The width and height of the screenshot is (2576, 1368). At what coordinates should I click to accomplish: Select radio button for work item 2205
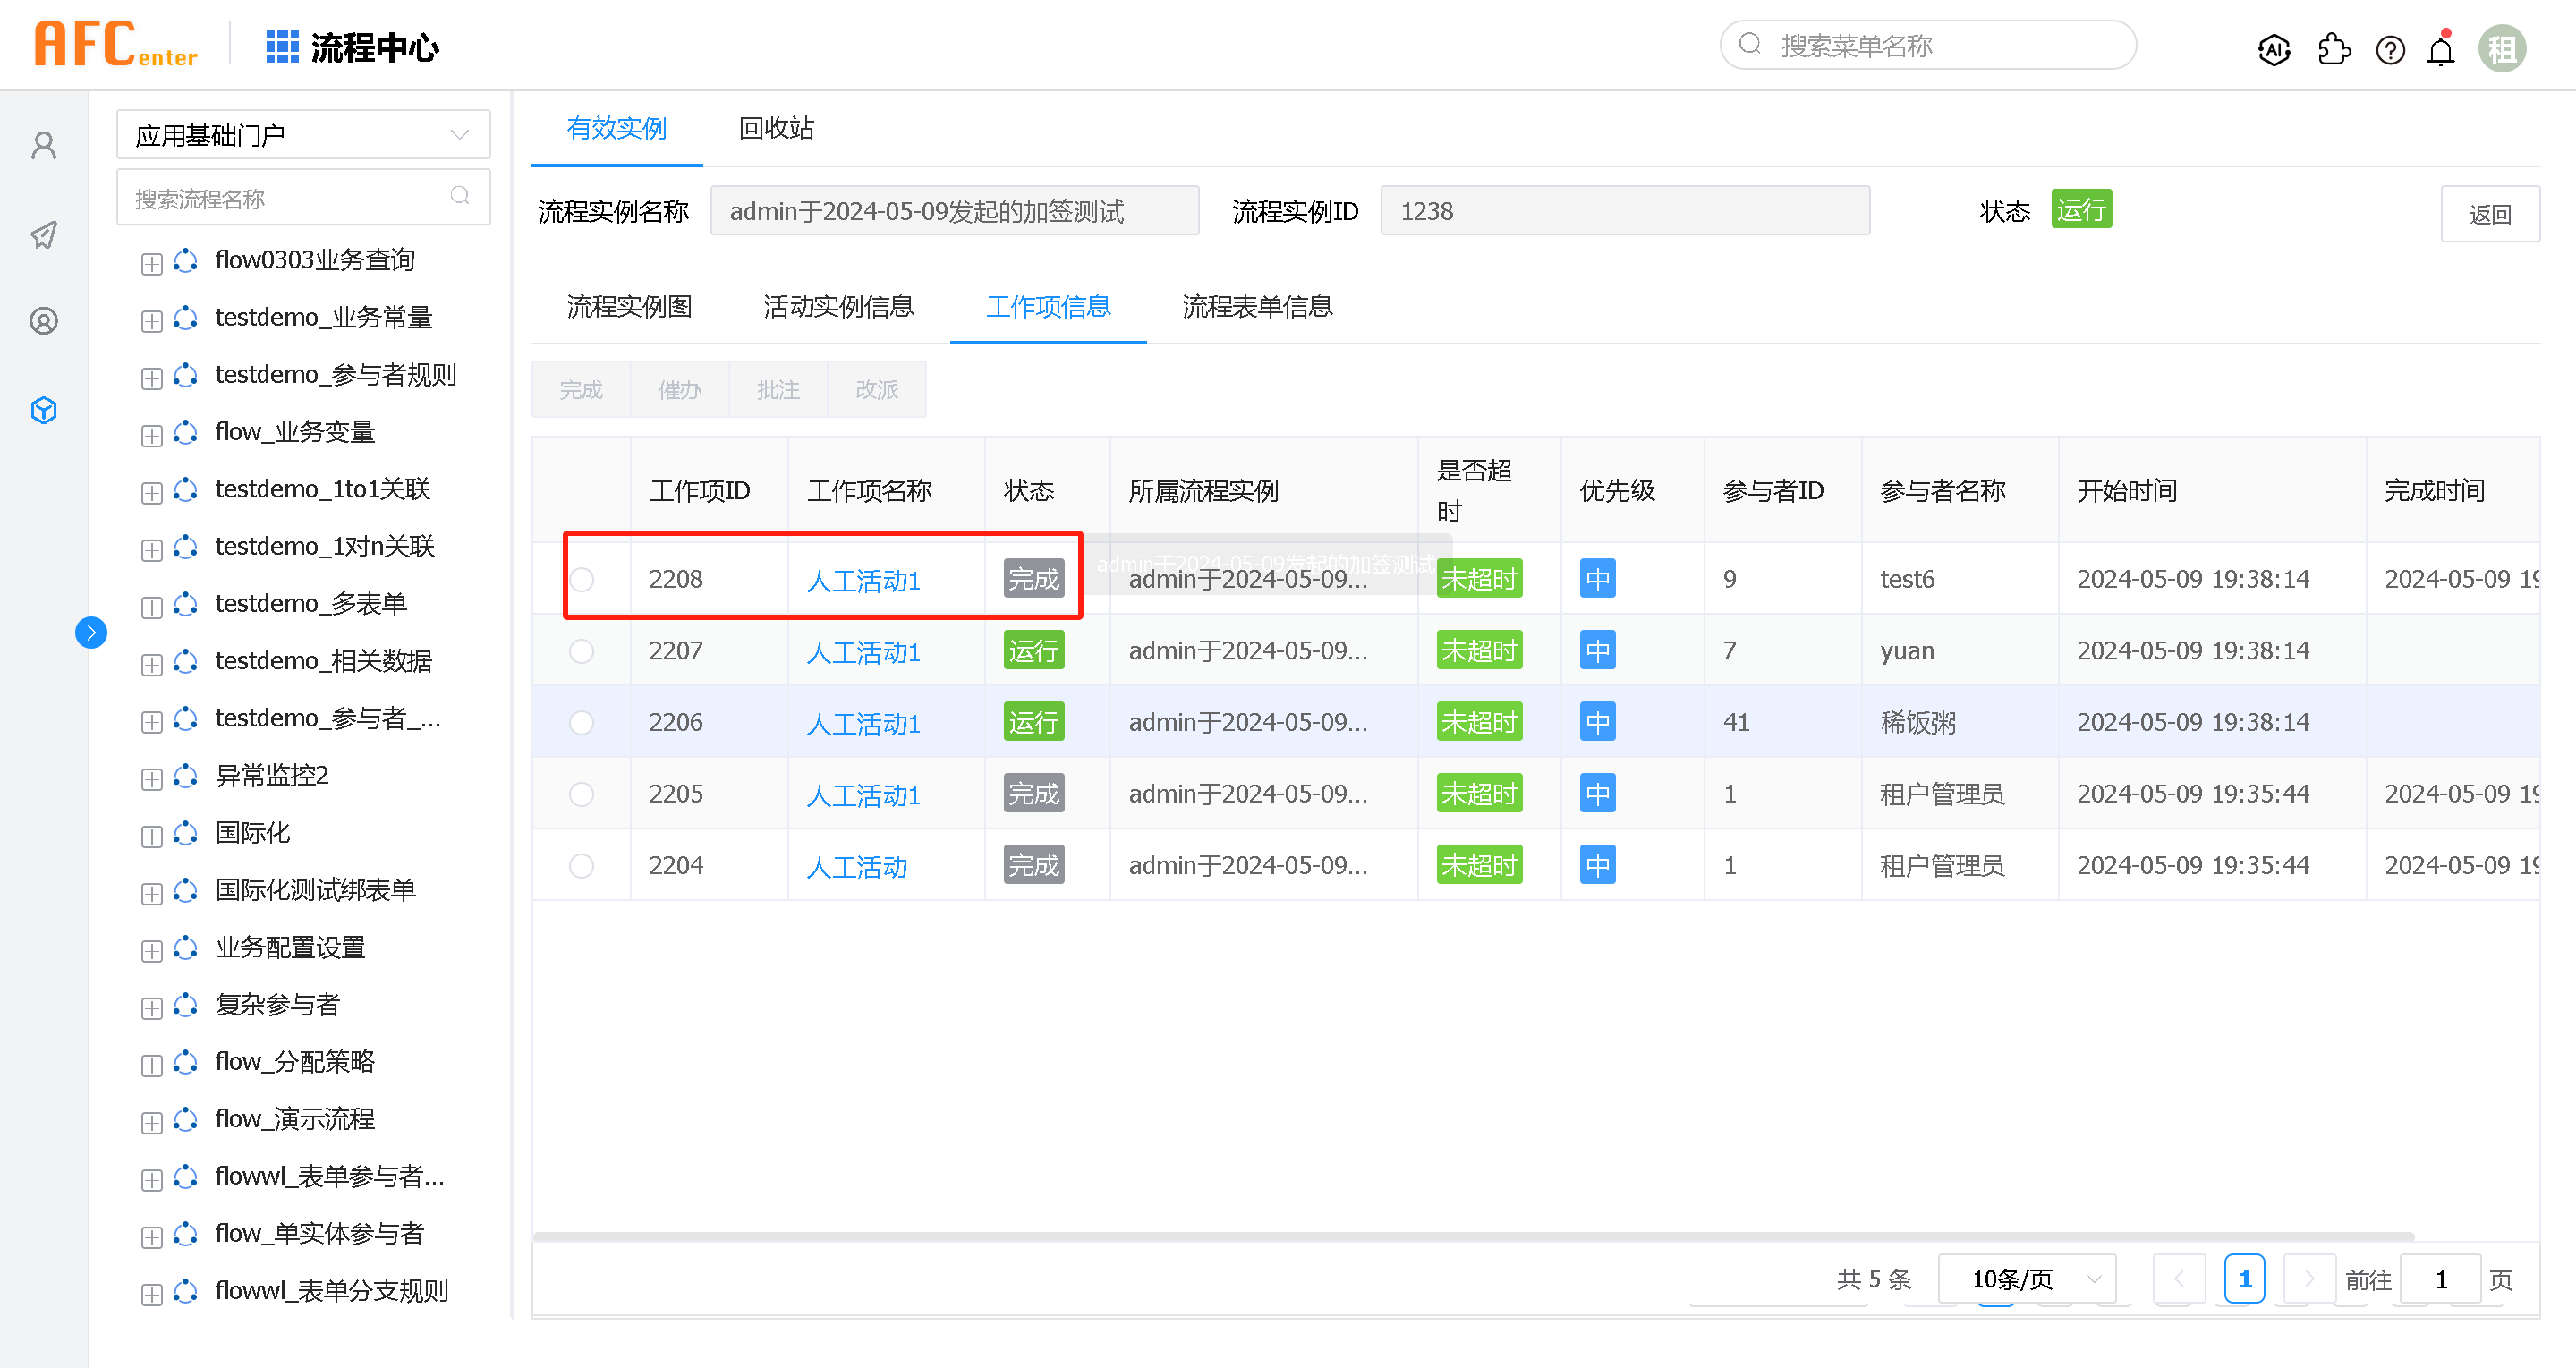click(x=581, y=794)
